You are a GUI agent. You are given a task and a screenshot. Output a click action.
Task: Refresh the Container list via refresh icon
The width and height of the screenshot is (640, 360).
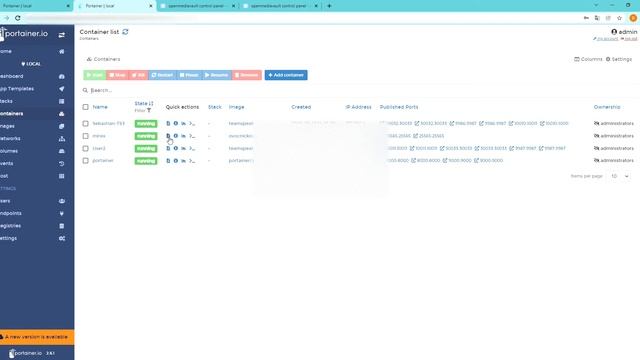[x=125, y=32]
